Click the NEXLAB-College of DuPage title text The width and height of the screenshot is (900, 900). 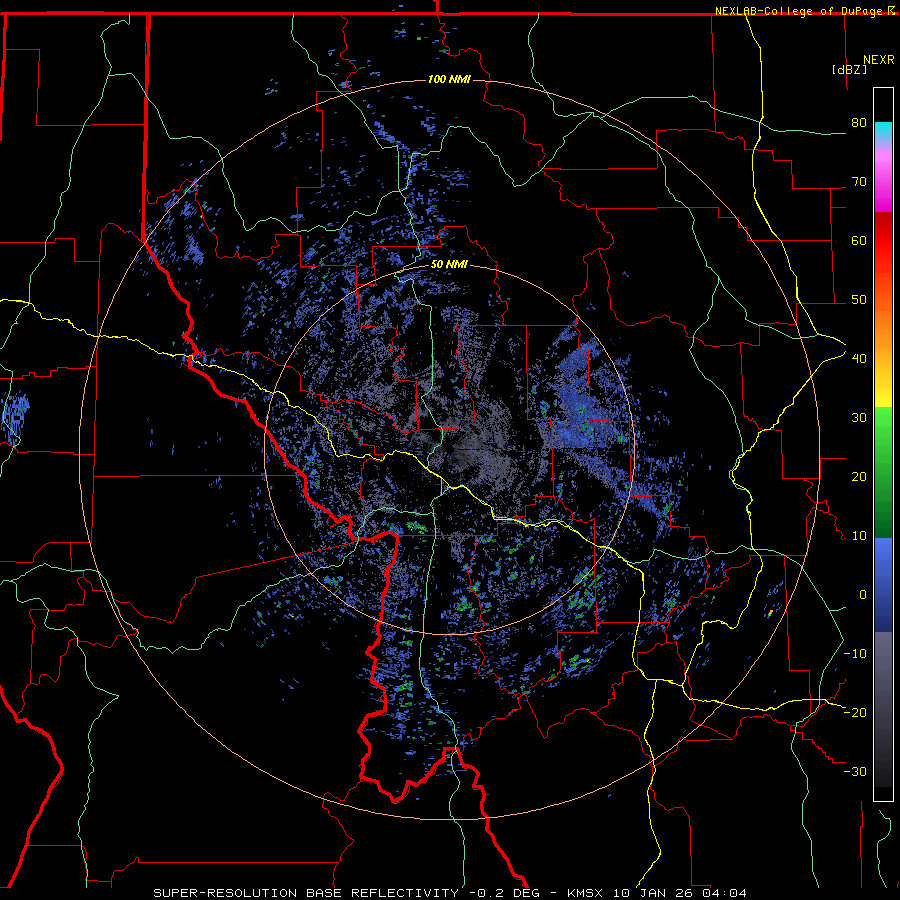(x=799, y=11)
